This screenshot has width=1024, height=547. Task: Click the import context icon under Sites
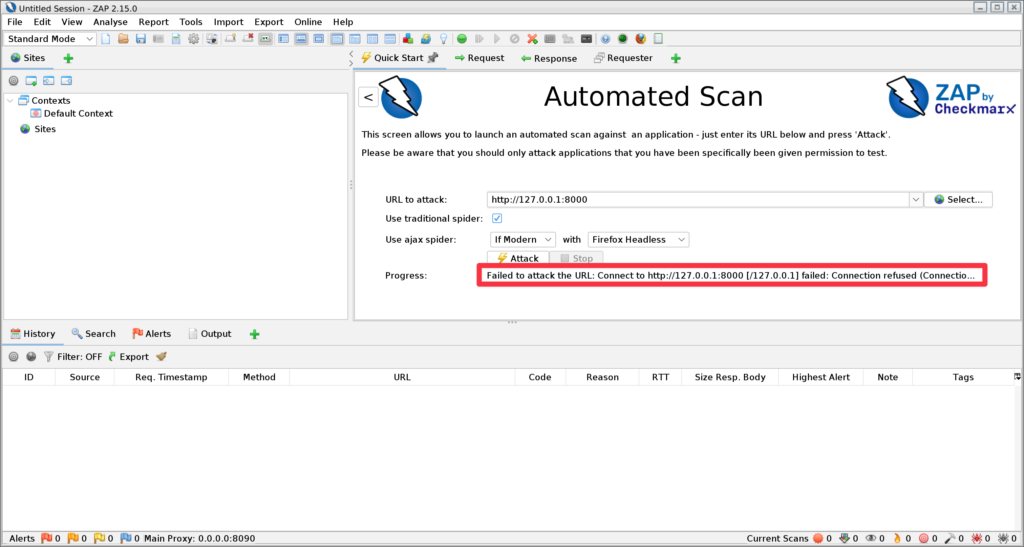tap(48, 81)
